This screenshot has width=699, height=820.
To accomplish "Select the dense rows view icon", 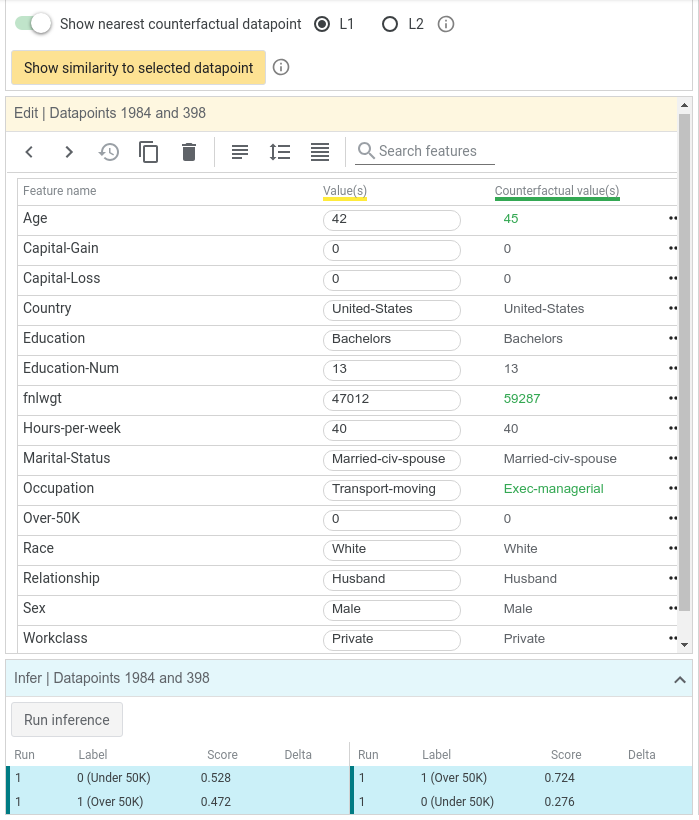I will [x=320, y=152].
